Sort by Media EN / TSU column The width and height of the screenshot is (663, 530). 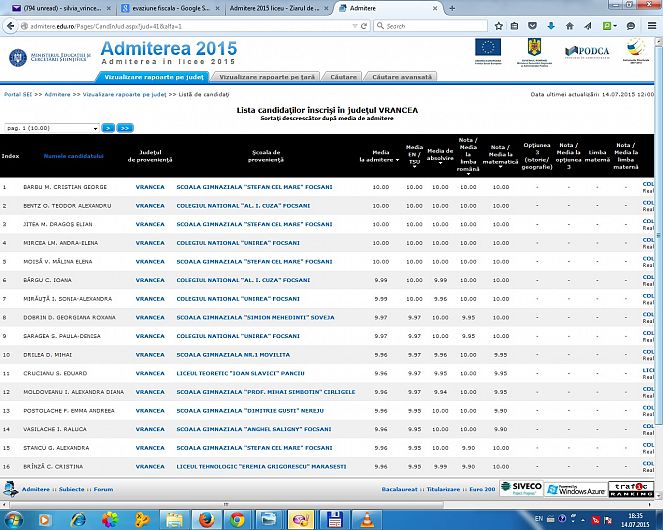[414, 157]
